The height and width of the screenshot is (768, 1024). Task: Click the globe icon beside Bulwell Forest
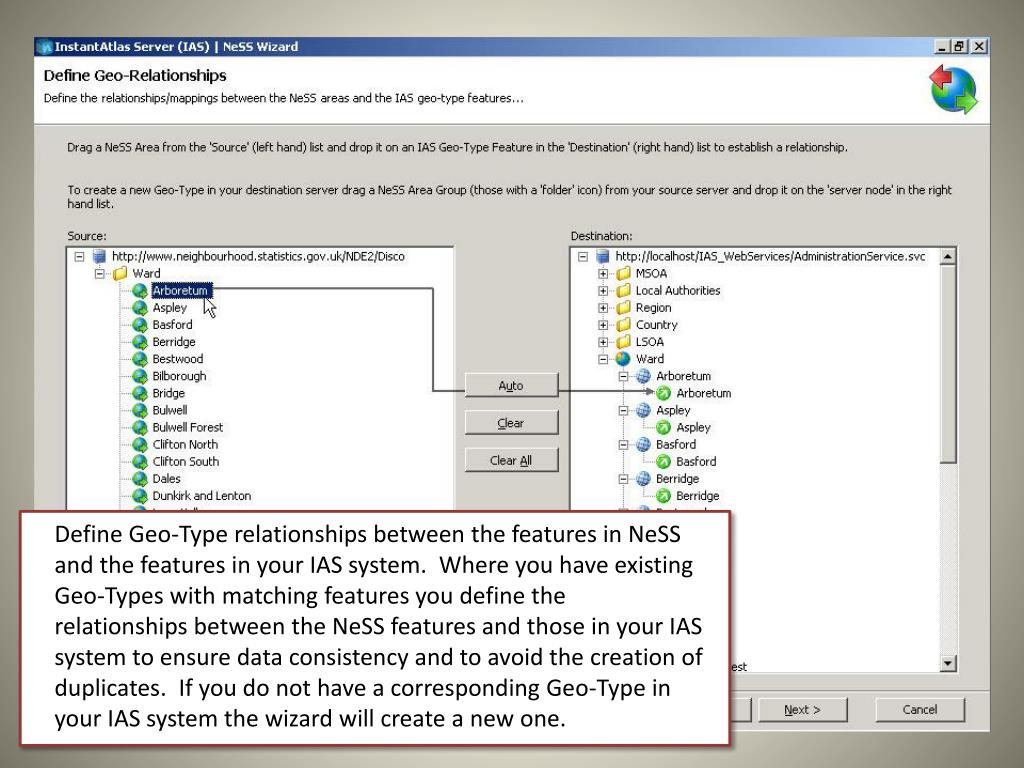tap(140, 427)
